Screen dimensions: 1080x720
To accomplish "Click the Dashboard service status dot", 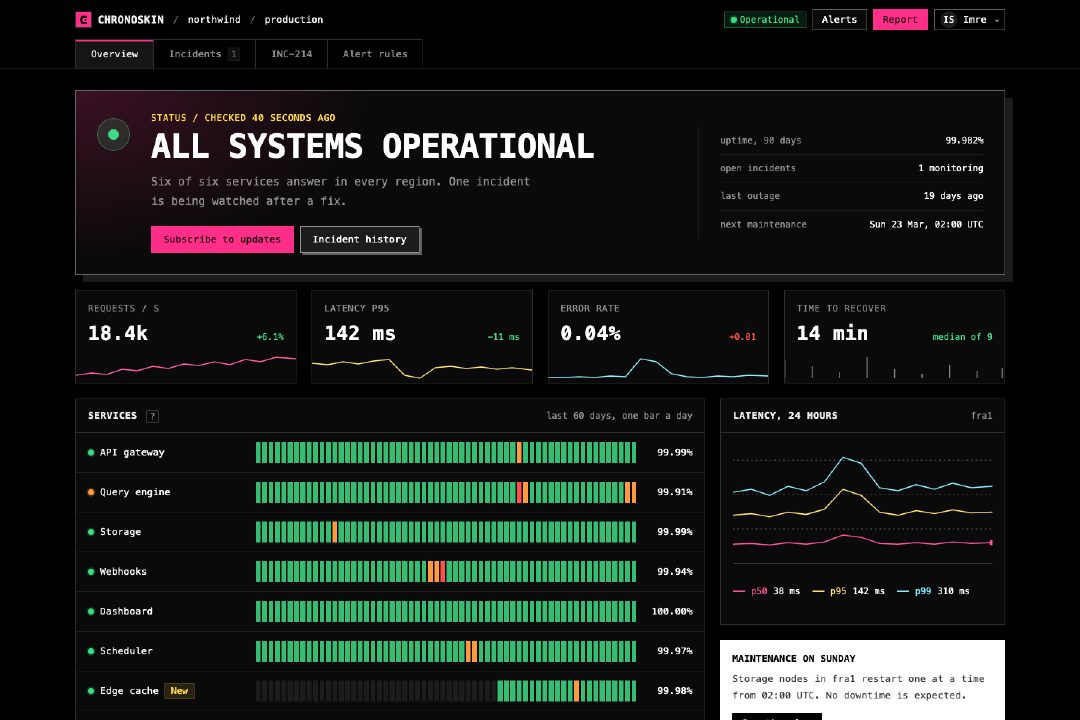I will click(x=91, y=611).
